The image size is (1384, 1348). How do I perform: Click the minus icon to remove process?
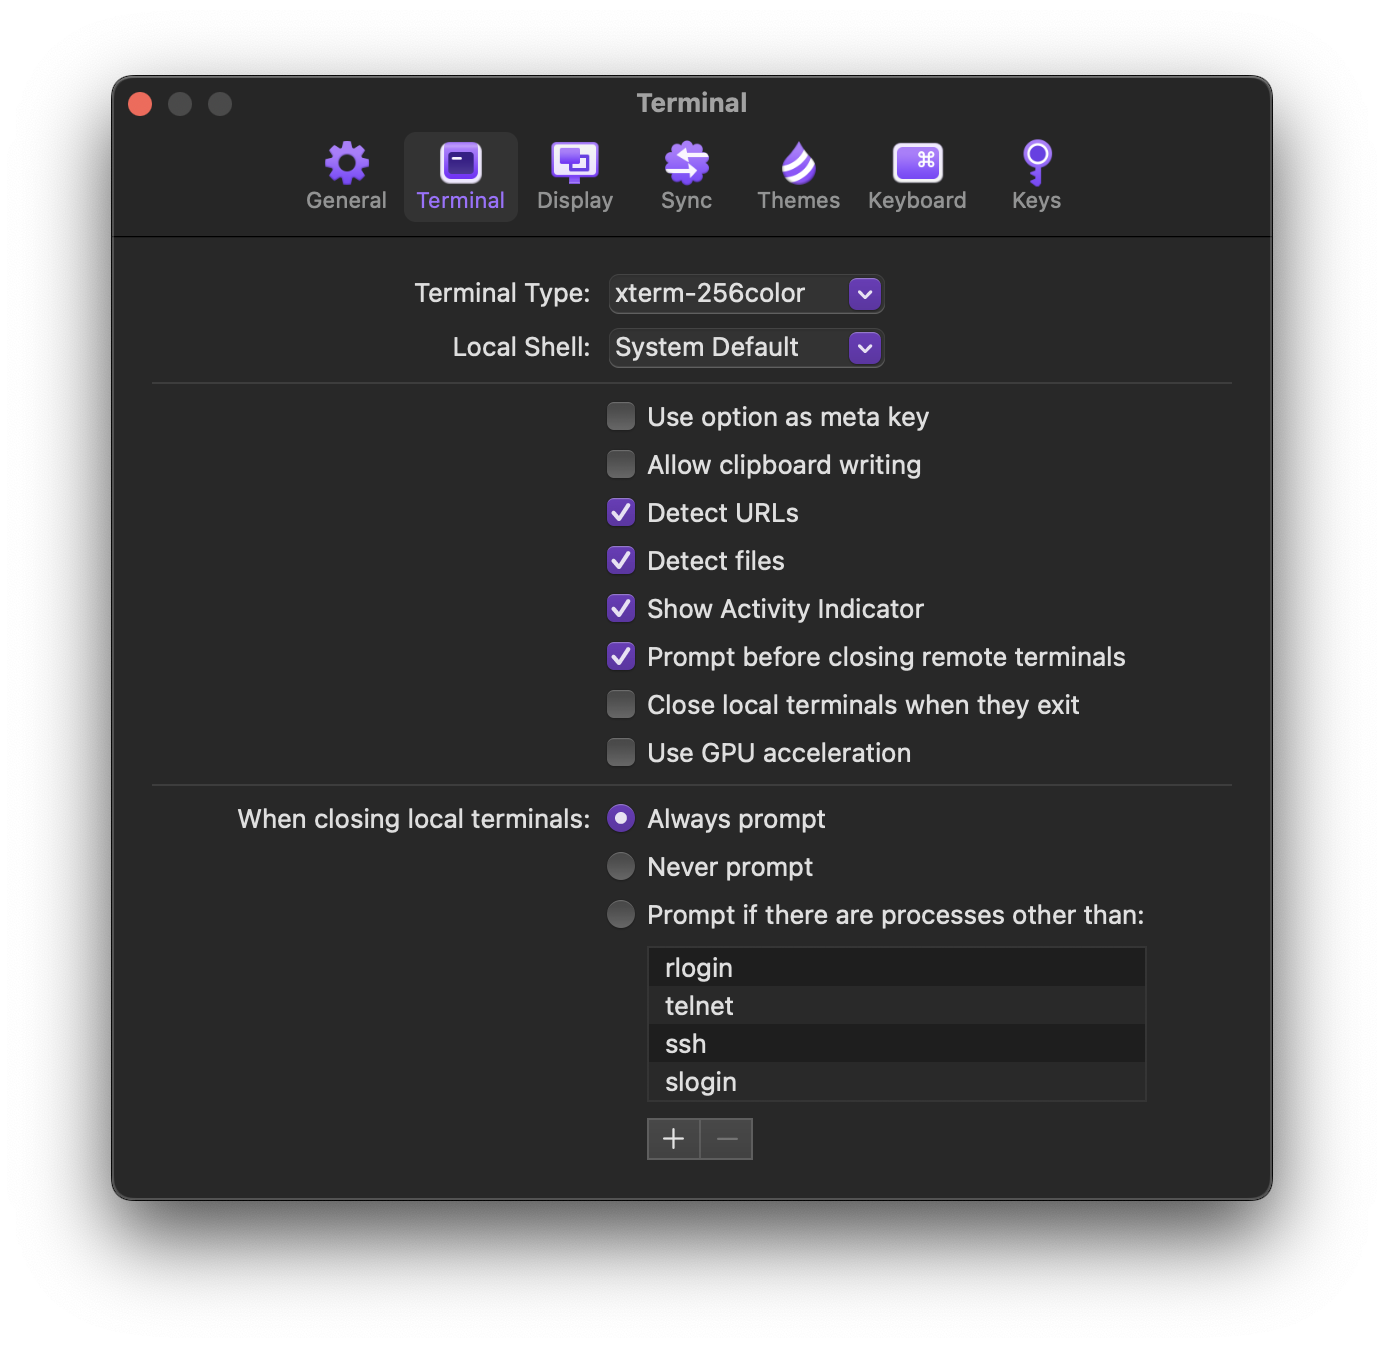tap(727, 1139)
